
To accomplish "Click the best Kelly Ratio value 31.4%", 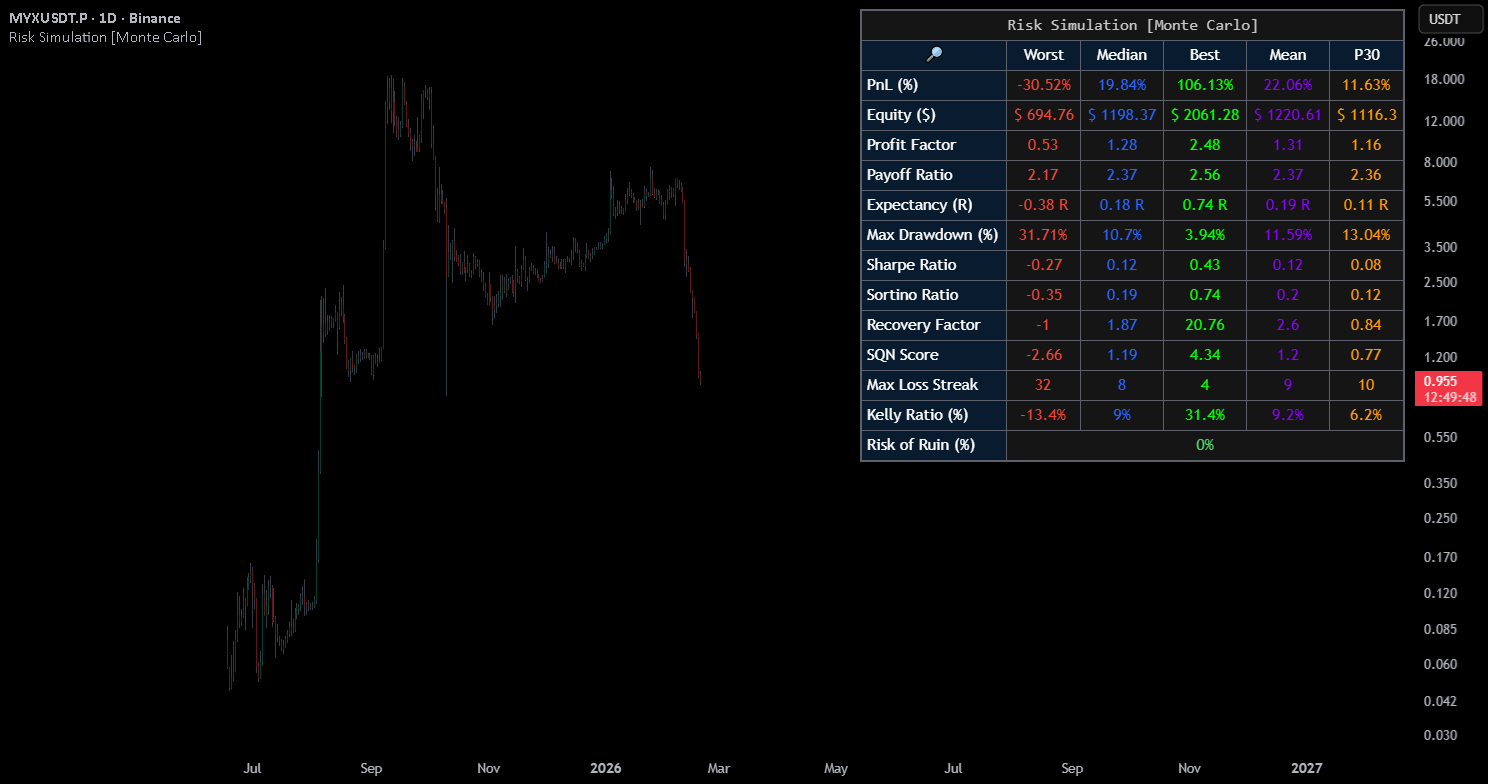I will tap(1205, 415).
